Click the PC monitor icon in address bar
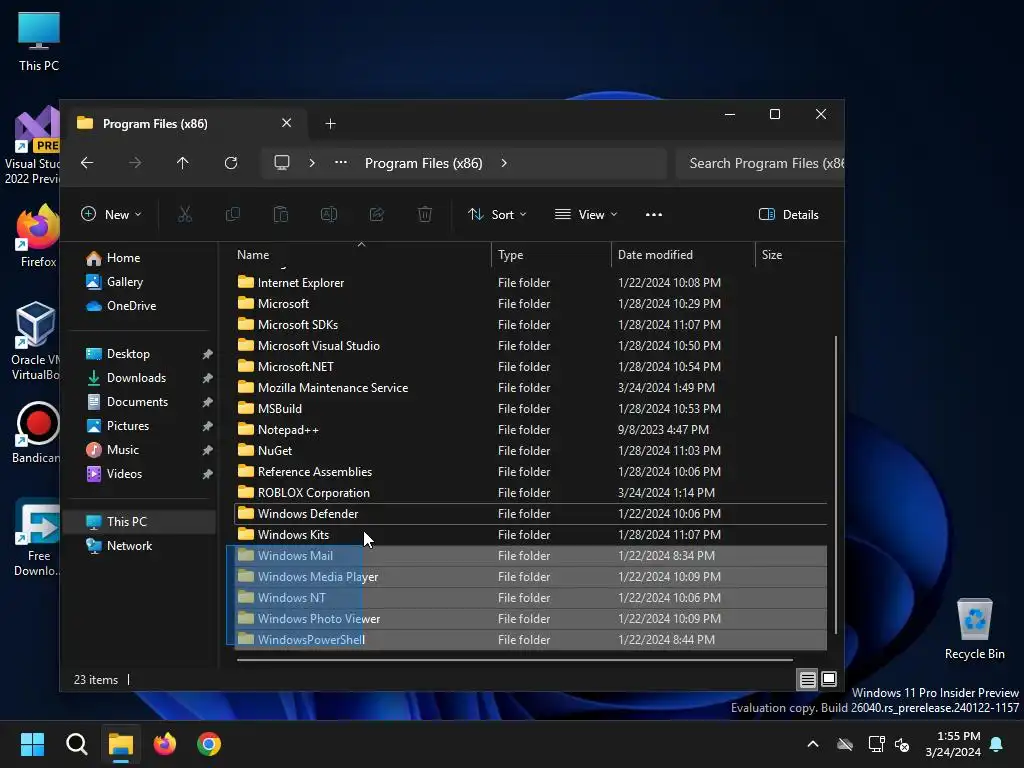 [281, 163]
